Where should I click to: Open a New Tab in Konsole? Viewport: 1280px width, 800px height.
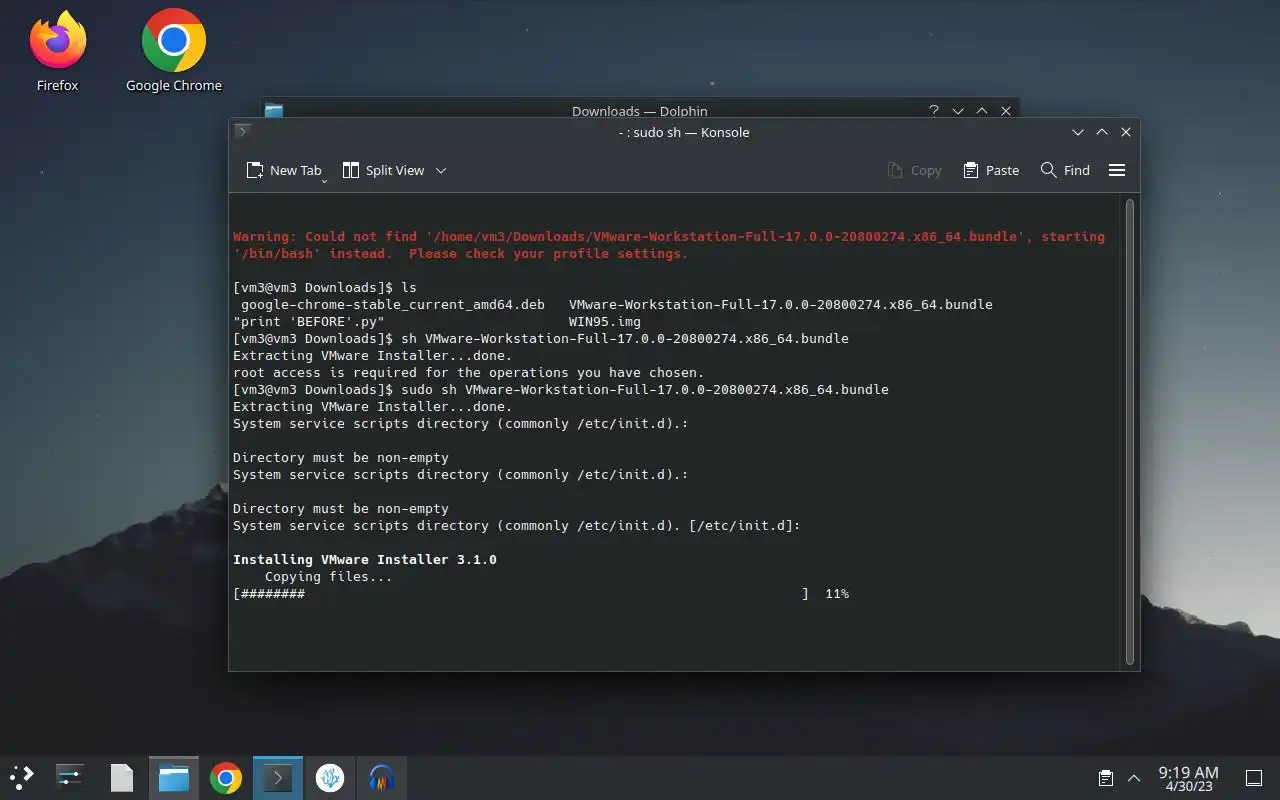[283, 170]
